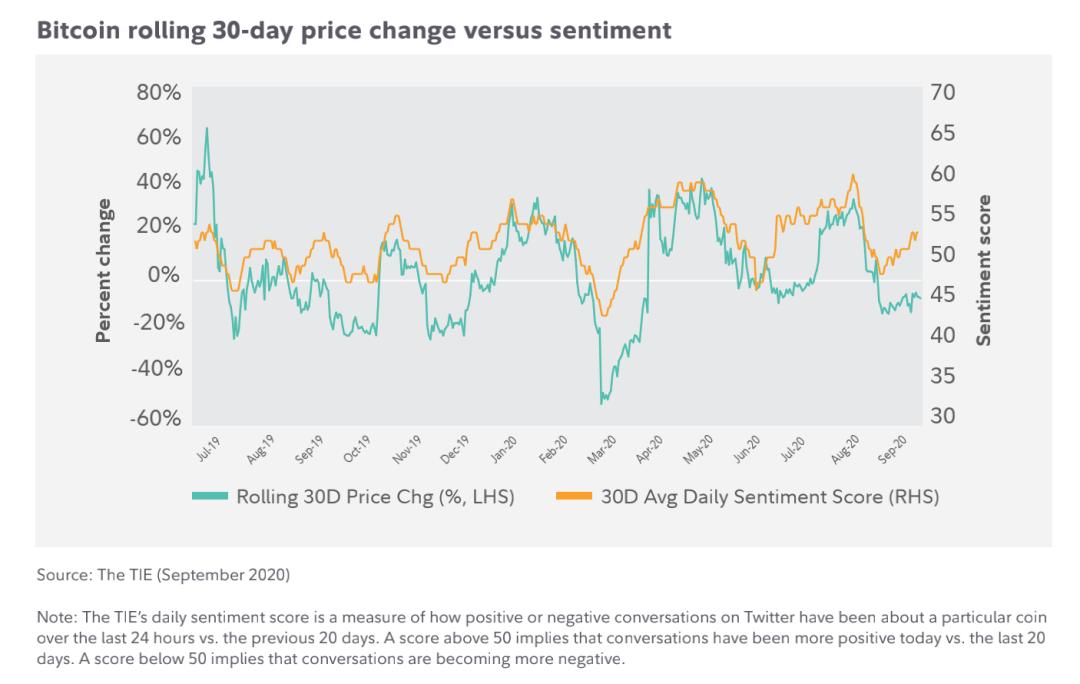
Task: Click the teal price trough near Mar-20
Action: click(x=601, y=402)
